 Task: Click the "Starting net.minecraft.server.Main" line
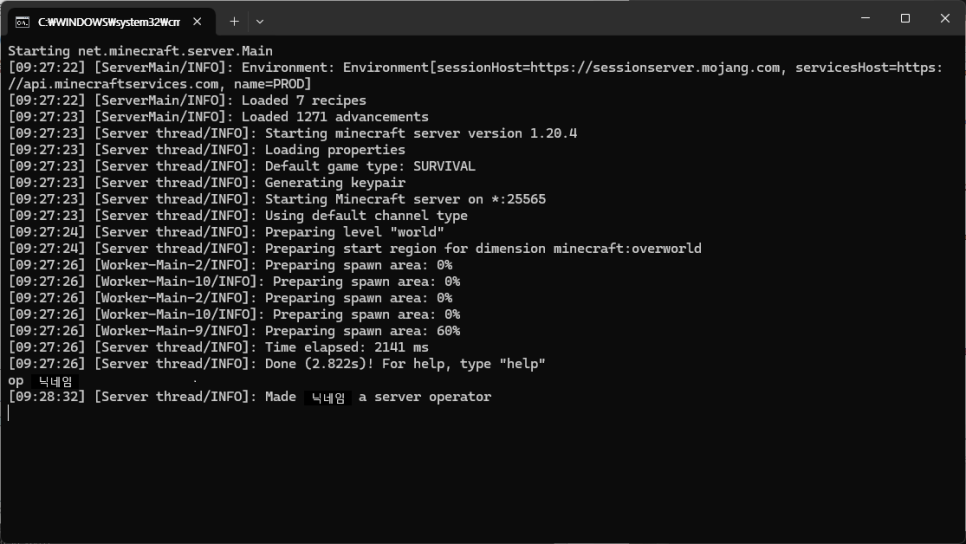click(140, 51)
